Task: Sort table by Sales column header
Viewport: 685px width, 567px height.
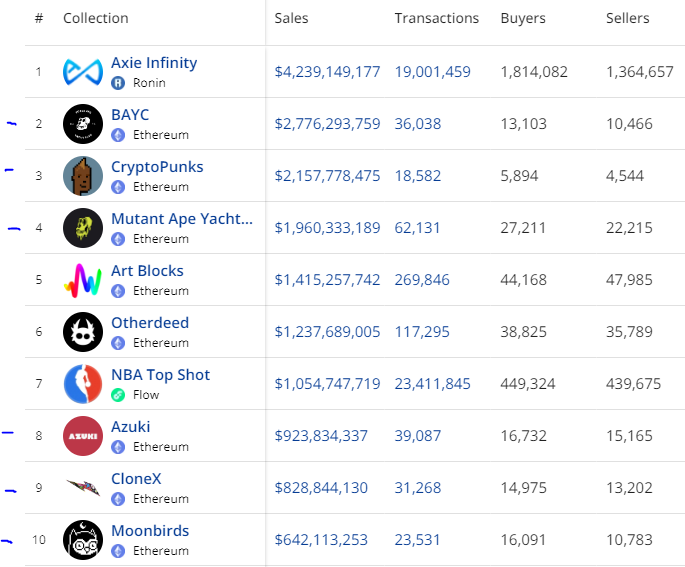Action: point(291,18)
